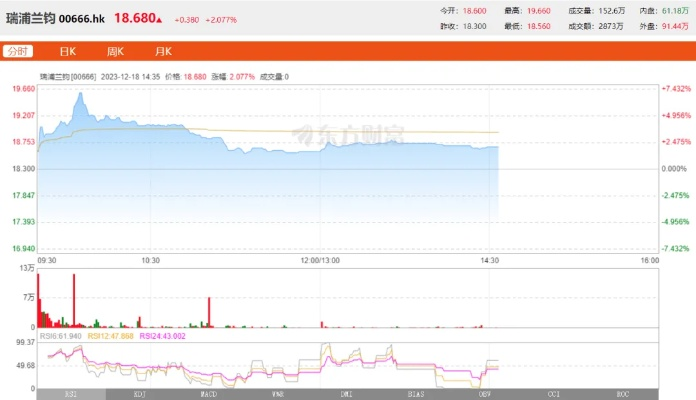
Task: Switch to the 分时 intraday tab
Action: coord(17,50)
